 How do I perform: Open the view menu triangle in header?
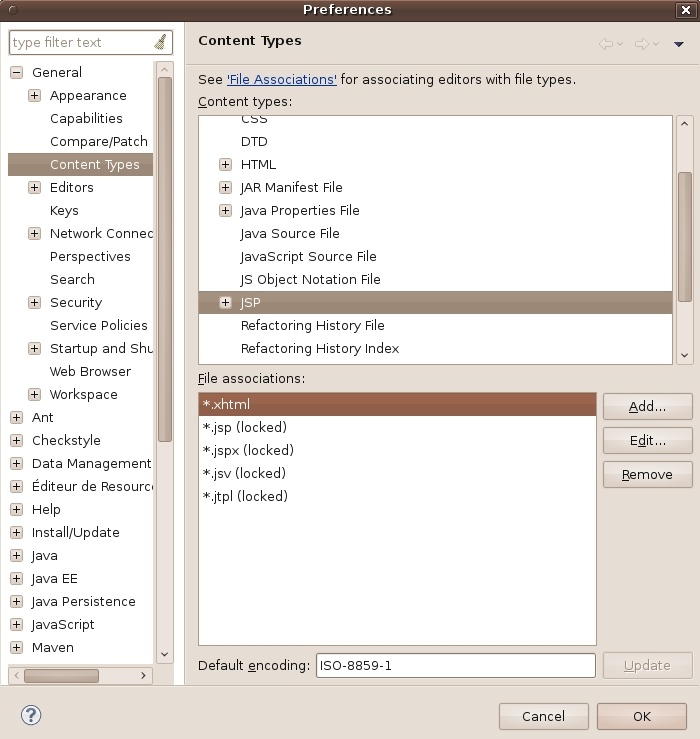[679, 44]
